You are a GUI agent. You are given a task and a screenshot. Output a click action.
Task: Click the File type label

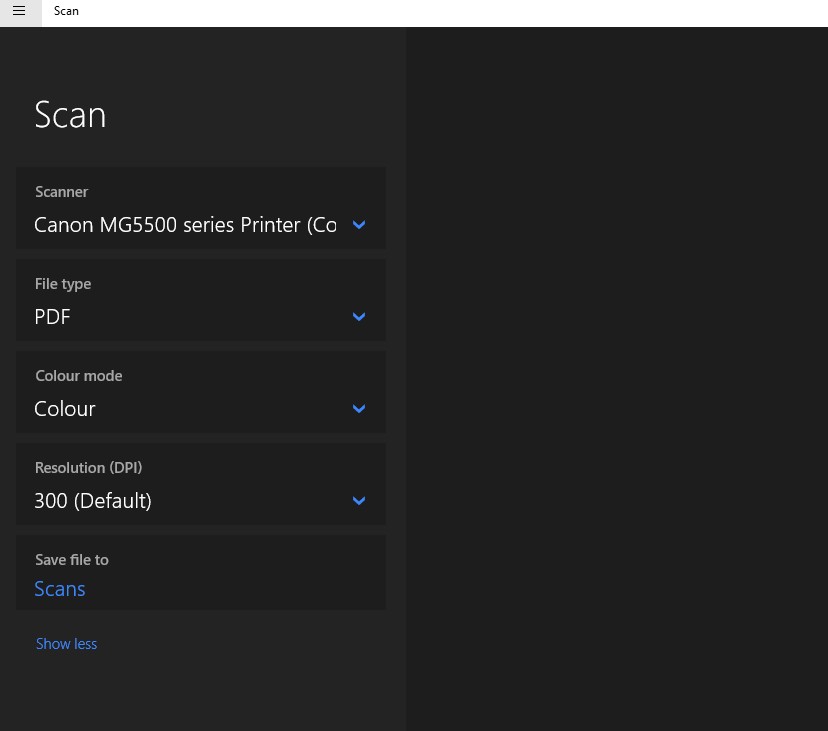63,284
